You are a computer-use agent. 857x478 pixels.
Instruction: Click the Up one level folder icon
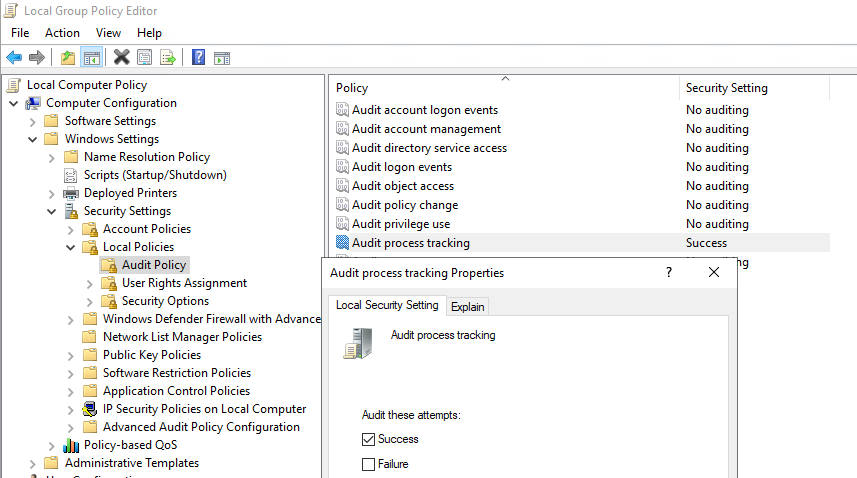68,57
